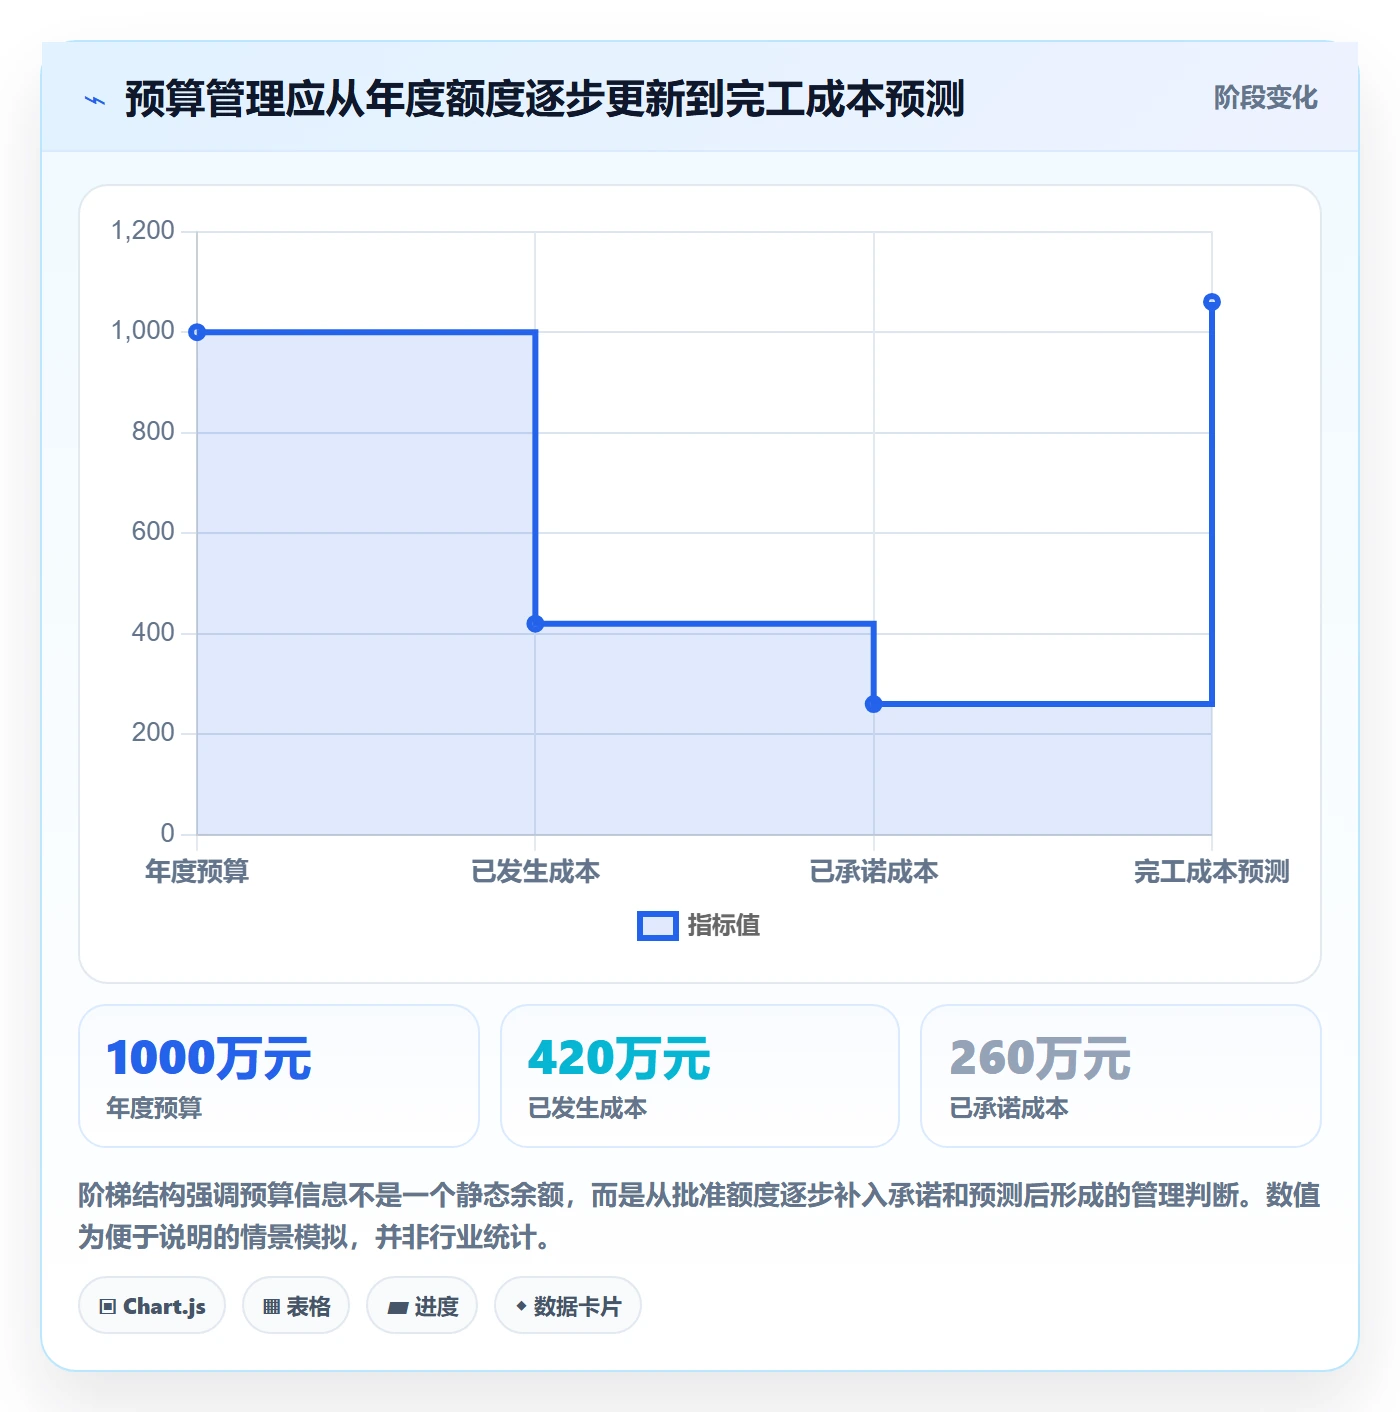Click the 表格 tag chip

296,1306
